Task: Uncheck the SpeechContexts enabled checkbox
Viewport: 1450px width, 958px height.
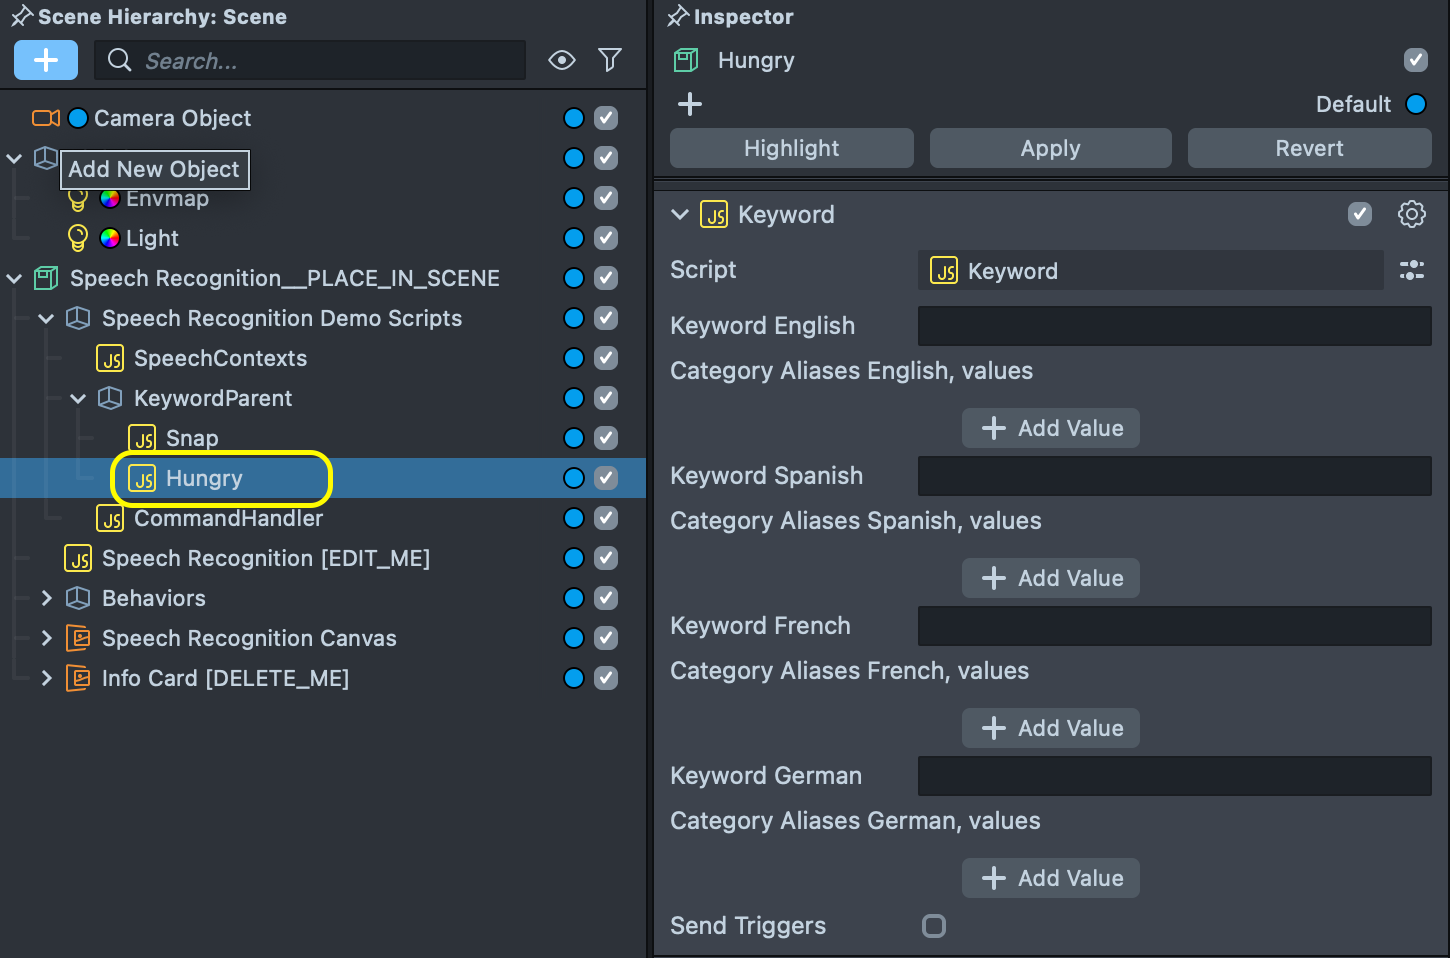Action: [x=606, y=358]
